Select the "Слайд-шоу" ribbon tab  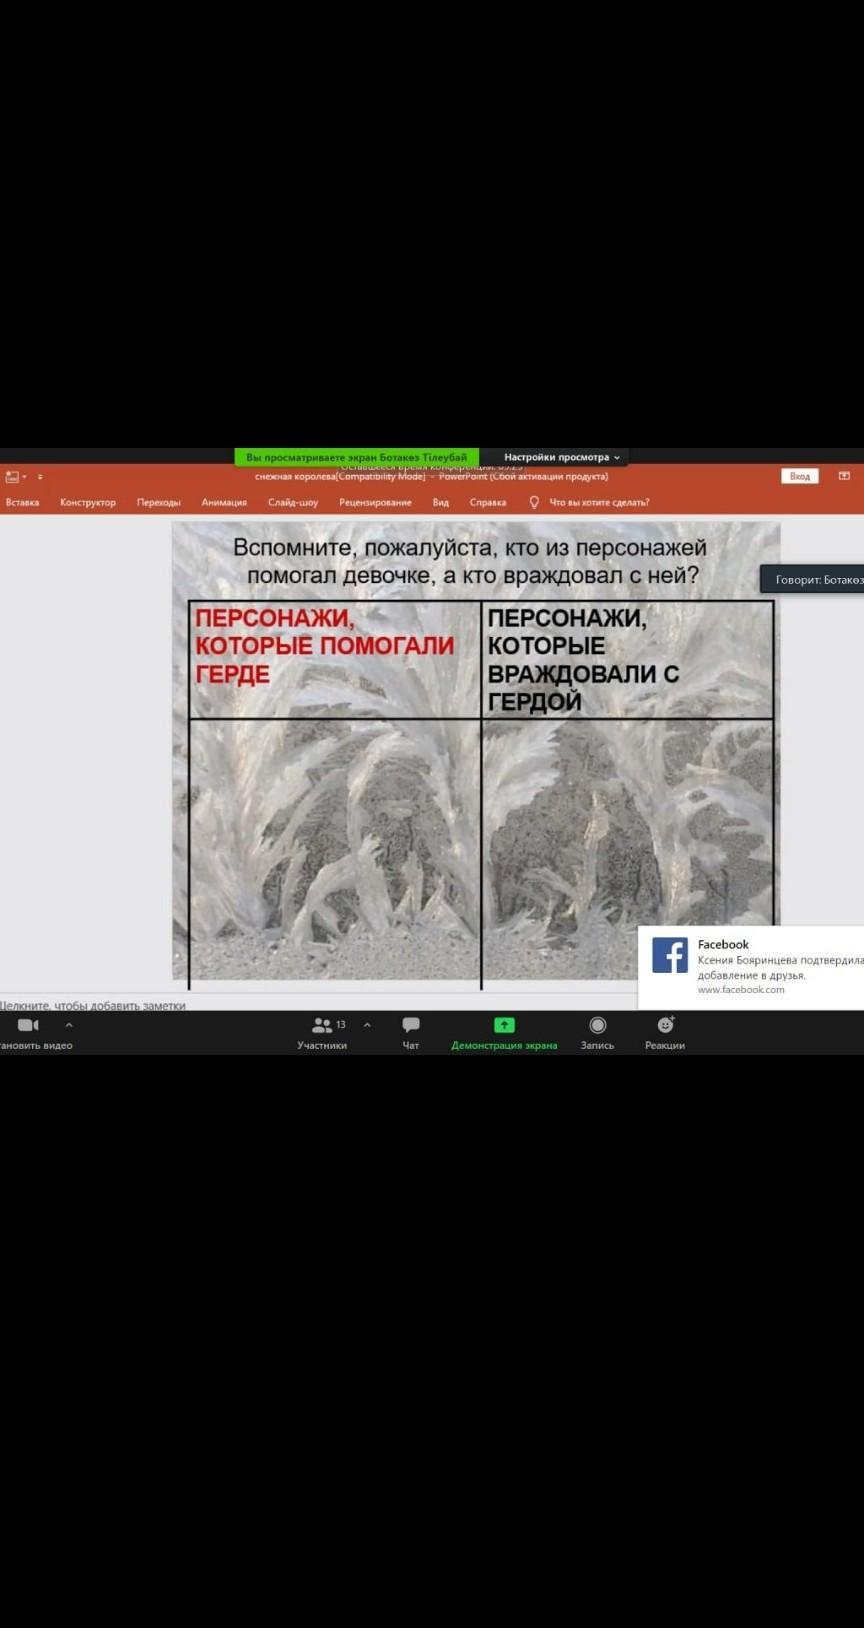tap(293, 503)
